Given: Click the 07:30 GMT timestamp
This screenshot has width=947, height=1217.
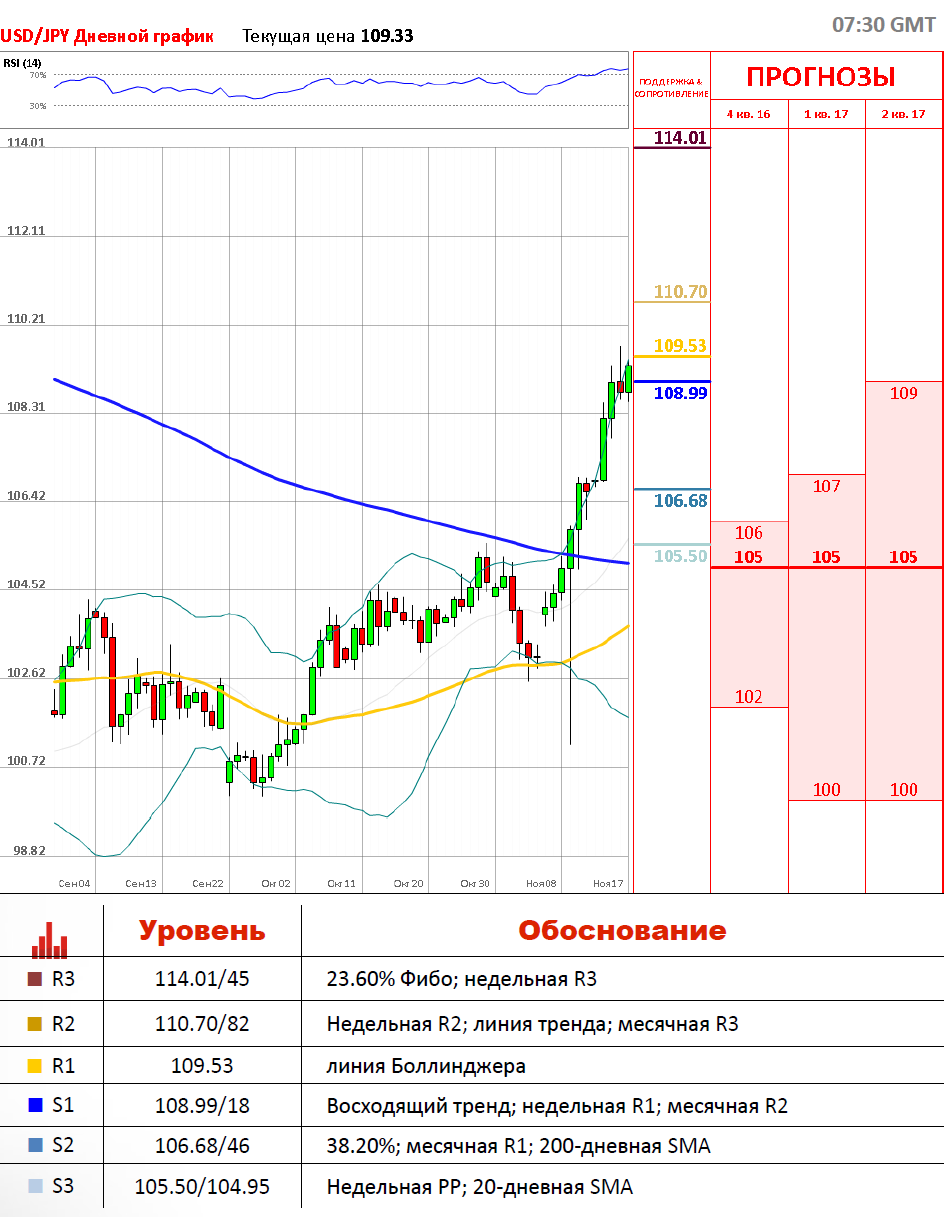Looking at the screenshot, I should 883,25.
